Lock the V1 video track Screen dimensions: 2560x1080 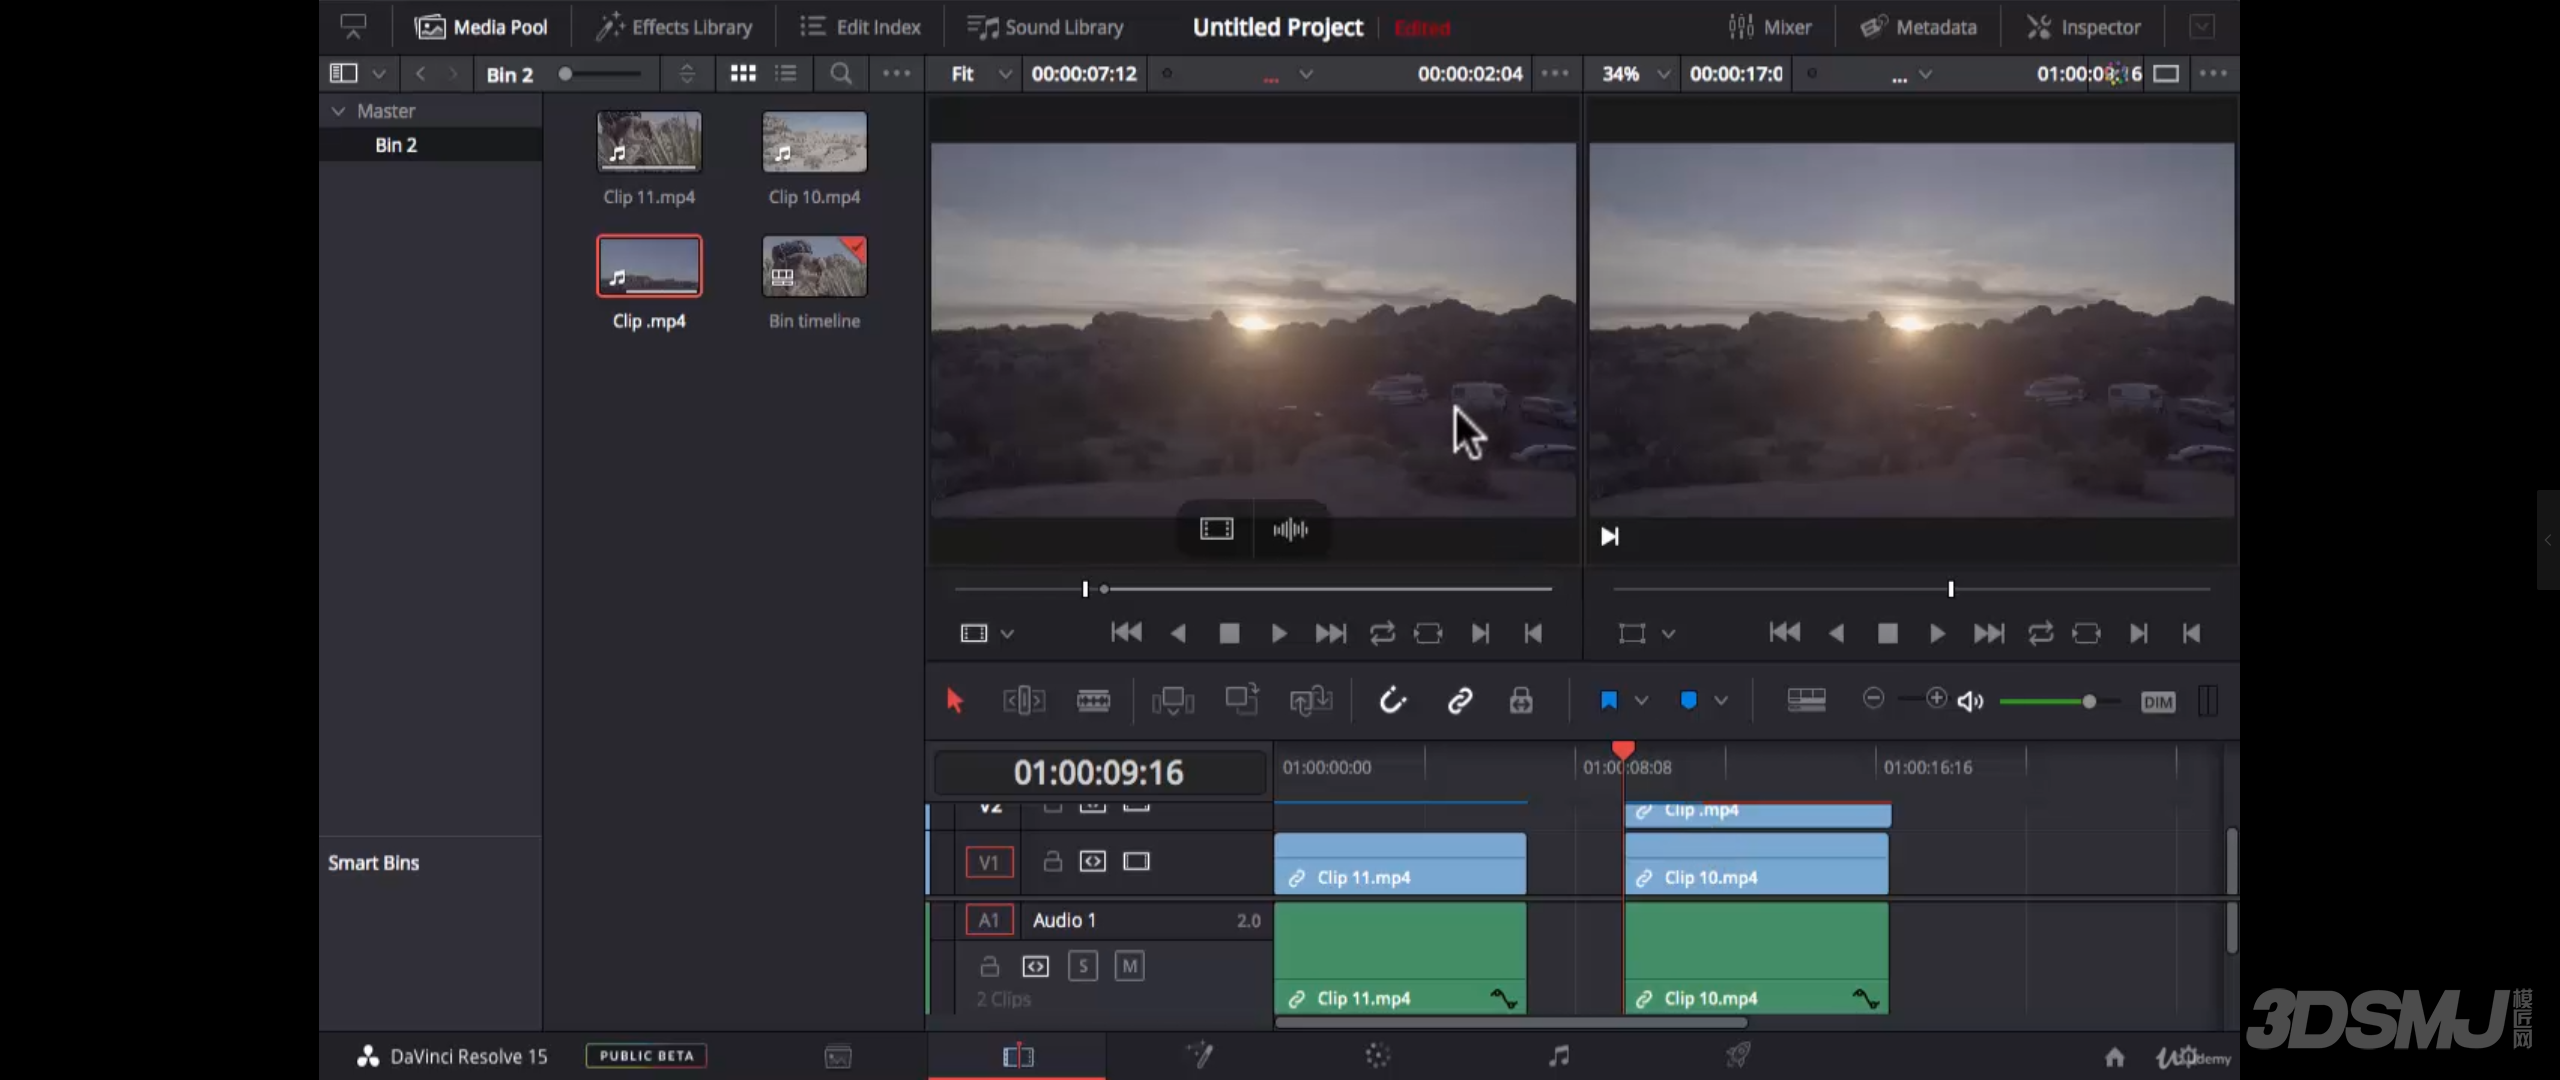point(1052,861)
